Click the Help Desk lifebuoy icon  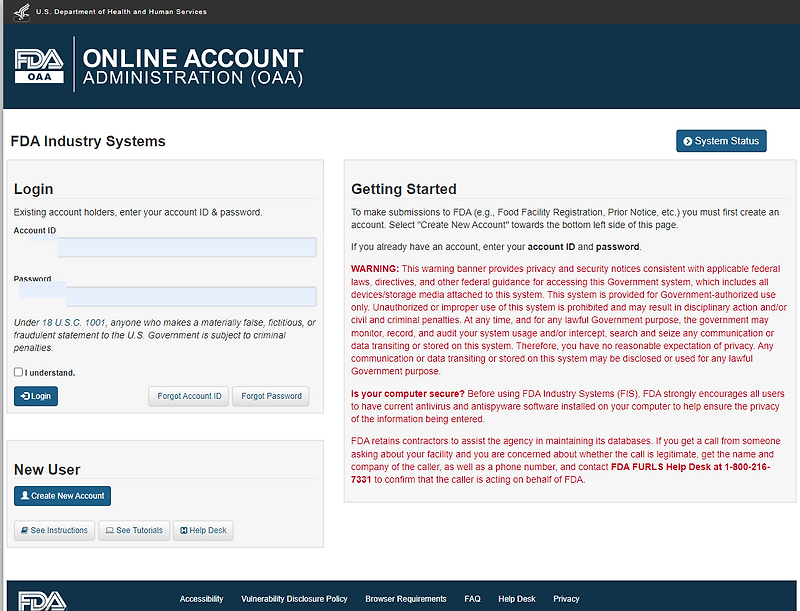pos(184,530)
